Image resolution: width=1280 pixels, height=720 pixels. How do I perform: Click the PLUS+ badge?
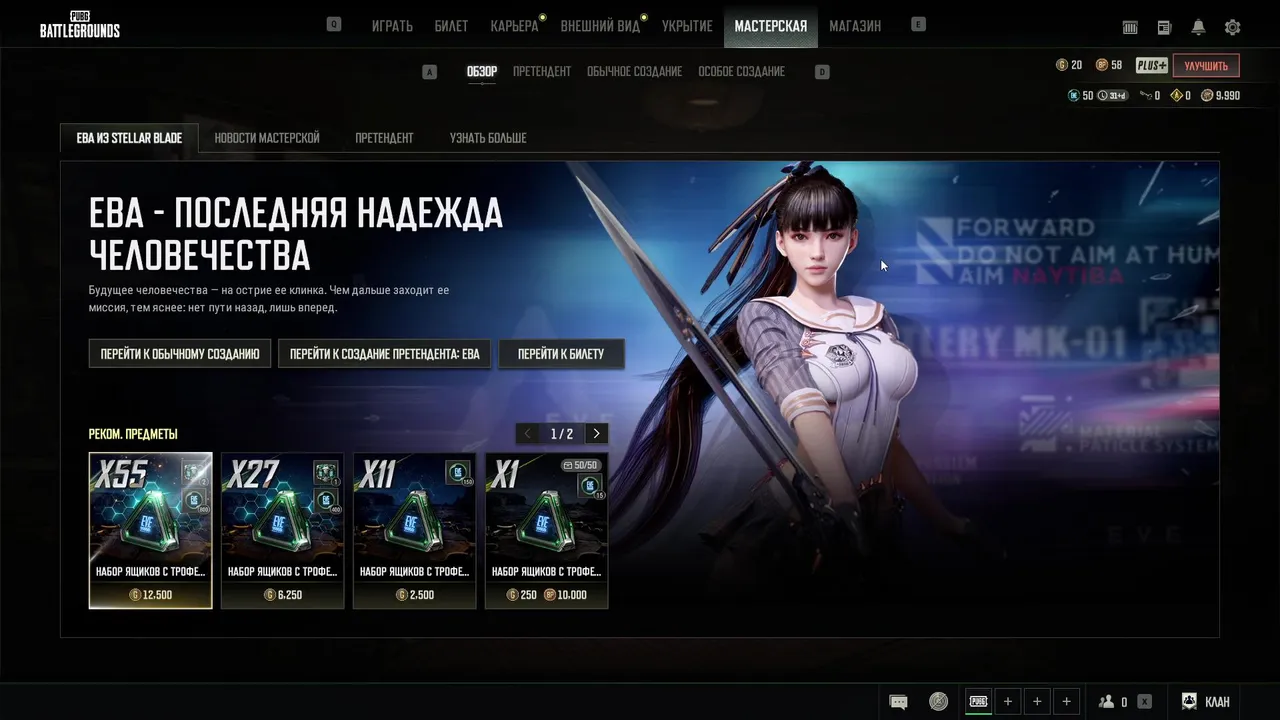[1152, 66]
